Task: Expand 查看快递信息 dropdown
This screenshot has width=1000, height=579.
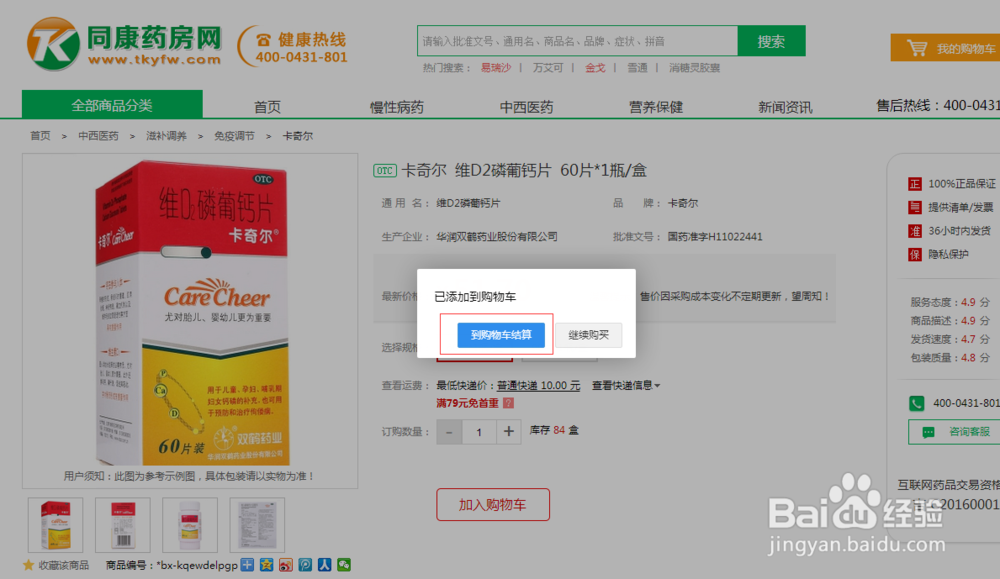Action: click(x=626, y=385)
